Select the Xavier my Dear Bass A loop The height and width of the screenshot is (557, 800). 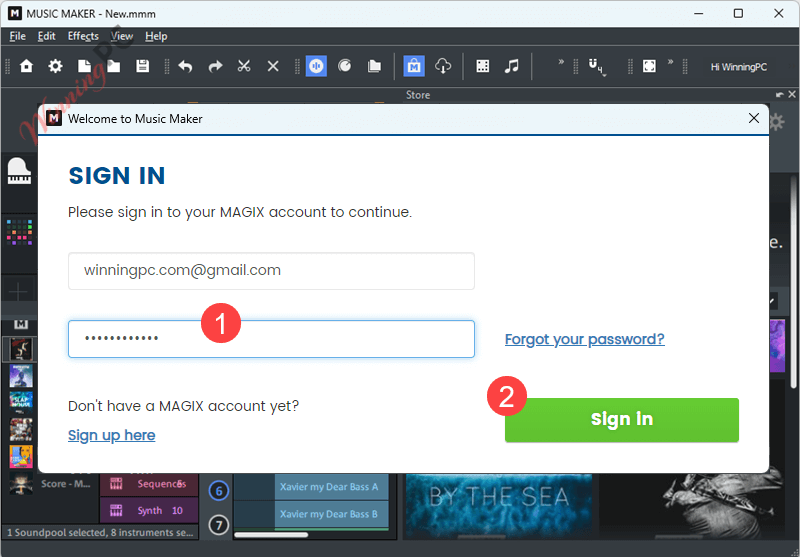[x=331, y=487]
